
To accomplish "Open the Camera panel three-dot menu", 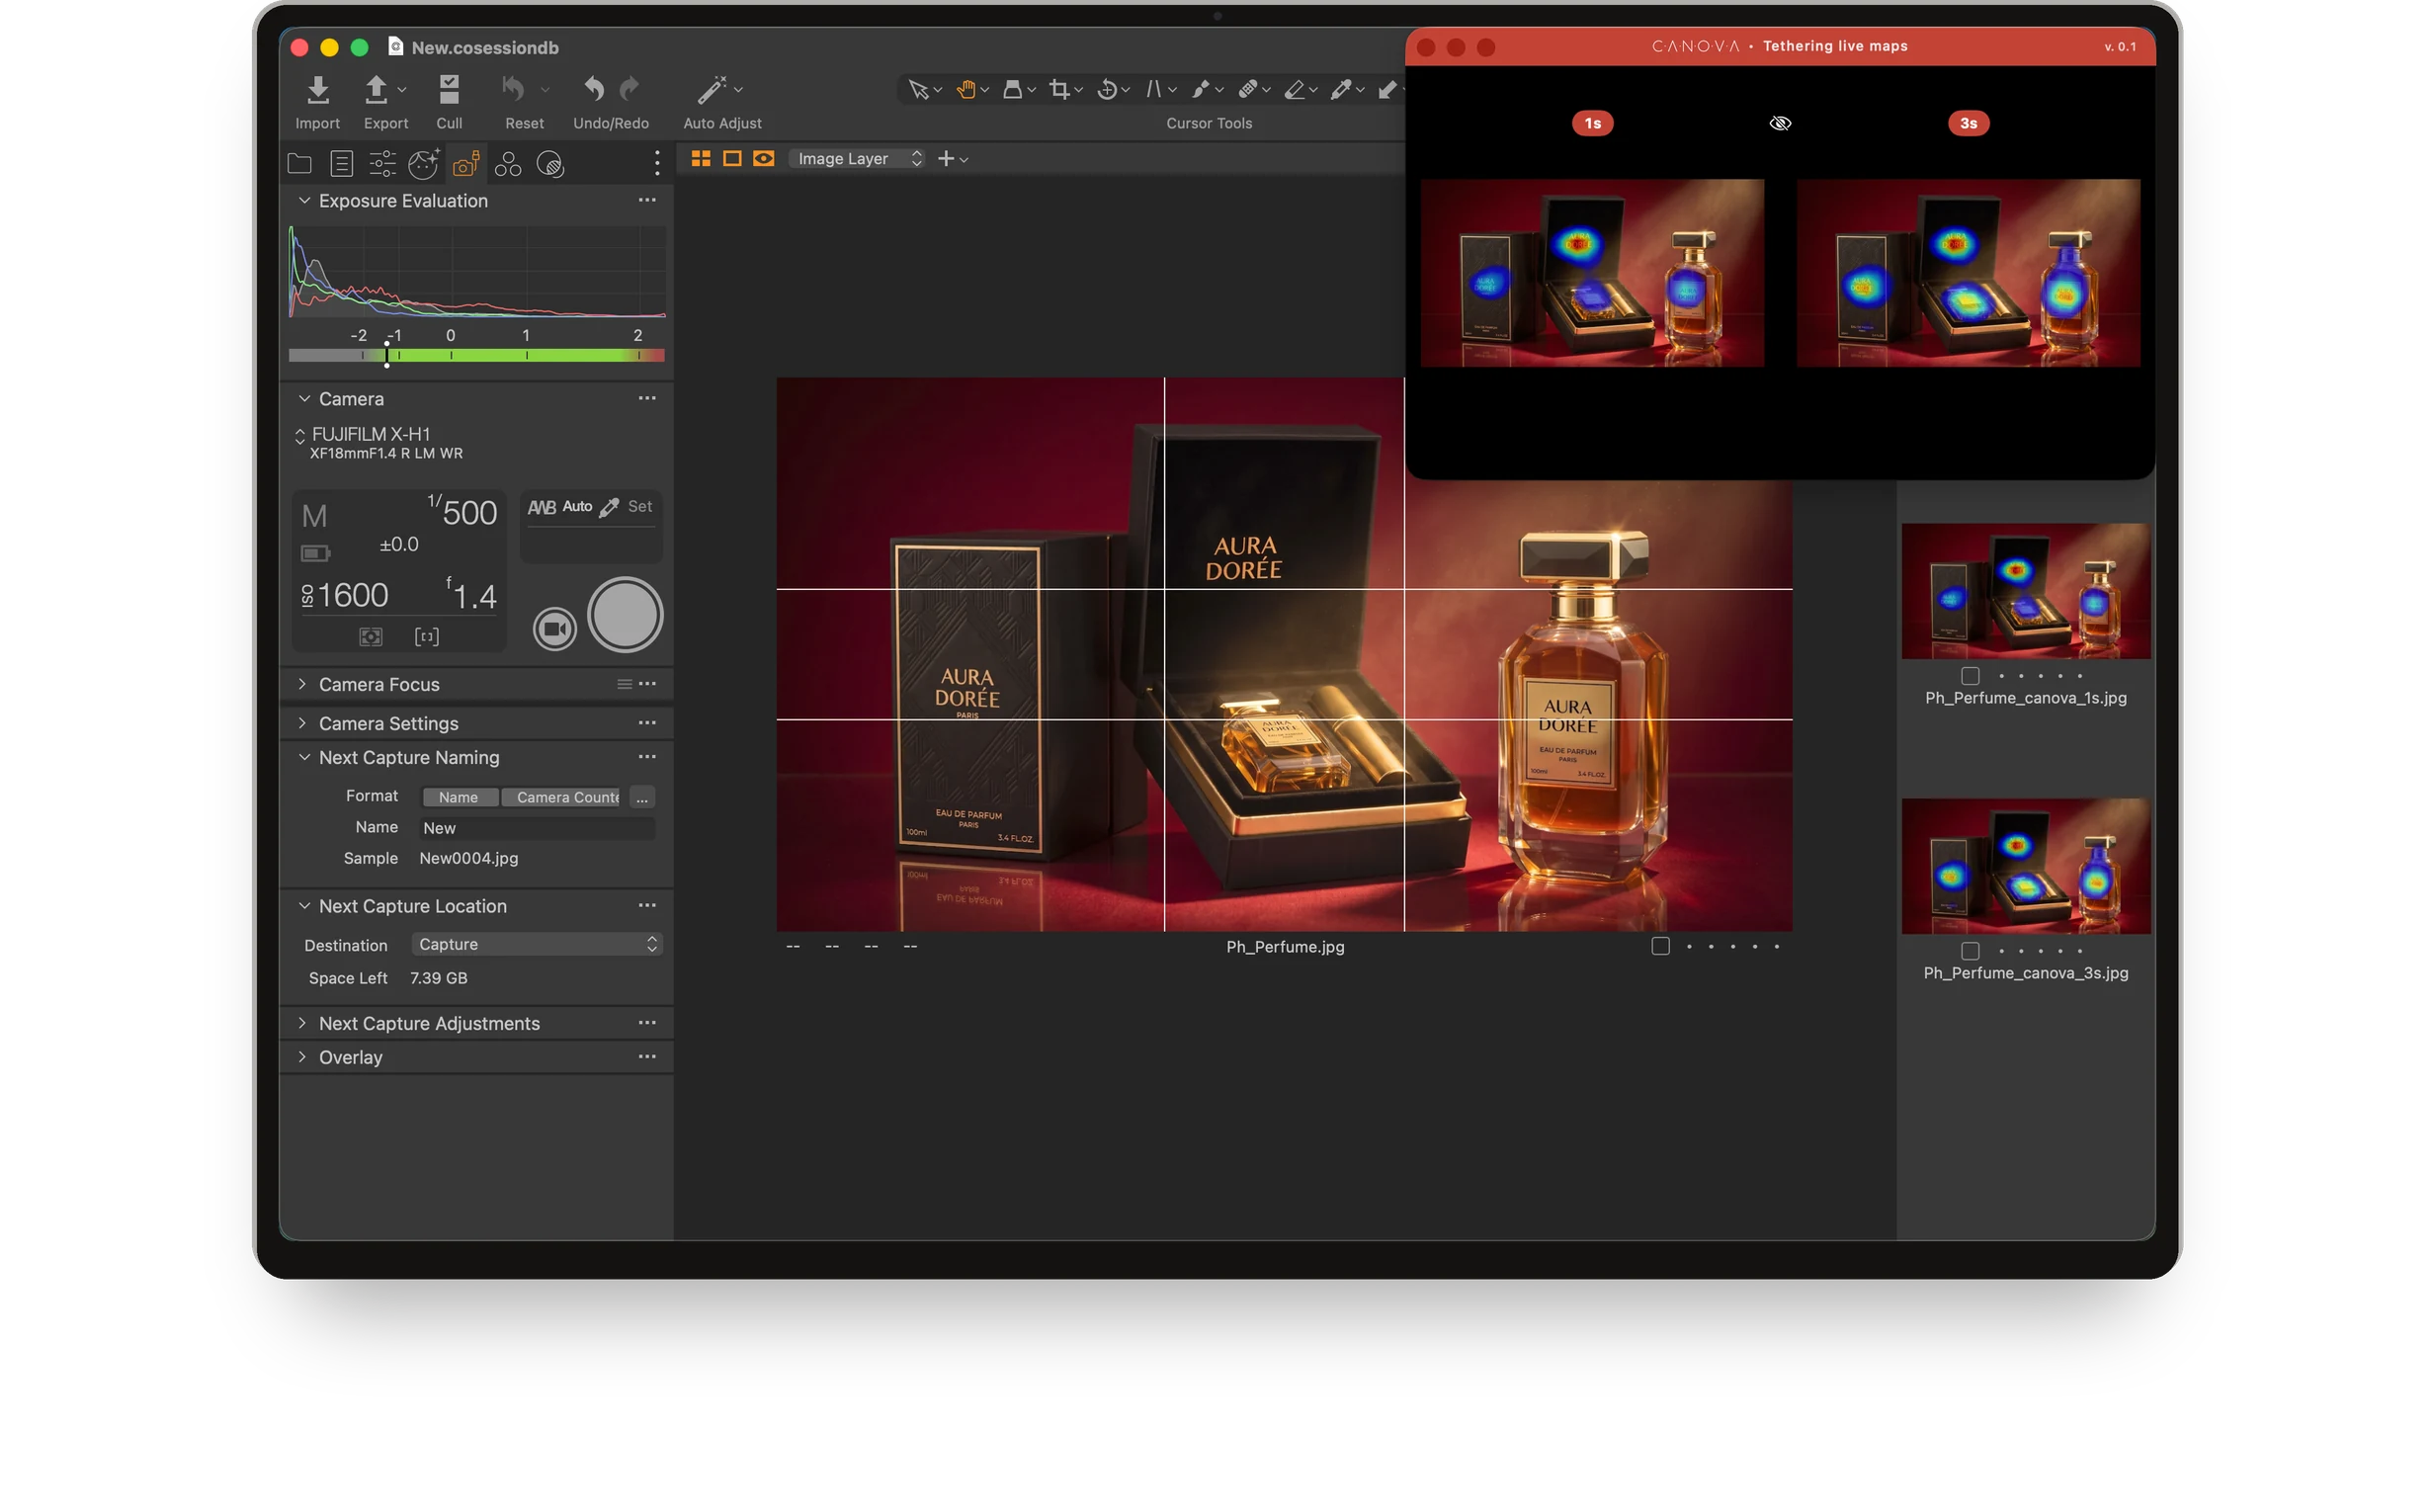I will (x=649, y=399).
